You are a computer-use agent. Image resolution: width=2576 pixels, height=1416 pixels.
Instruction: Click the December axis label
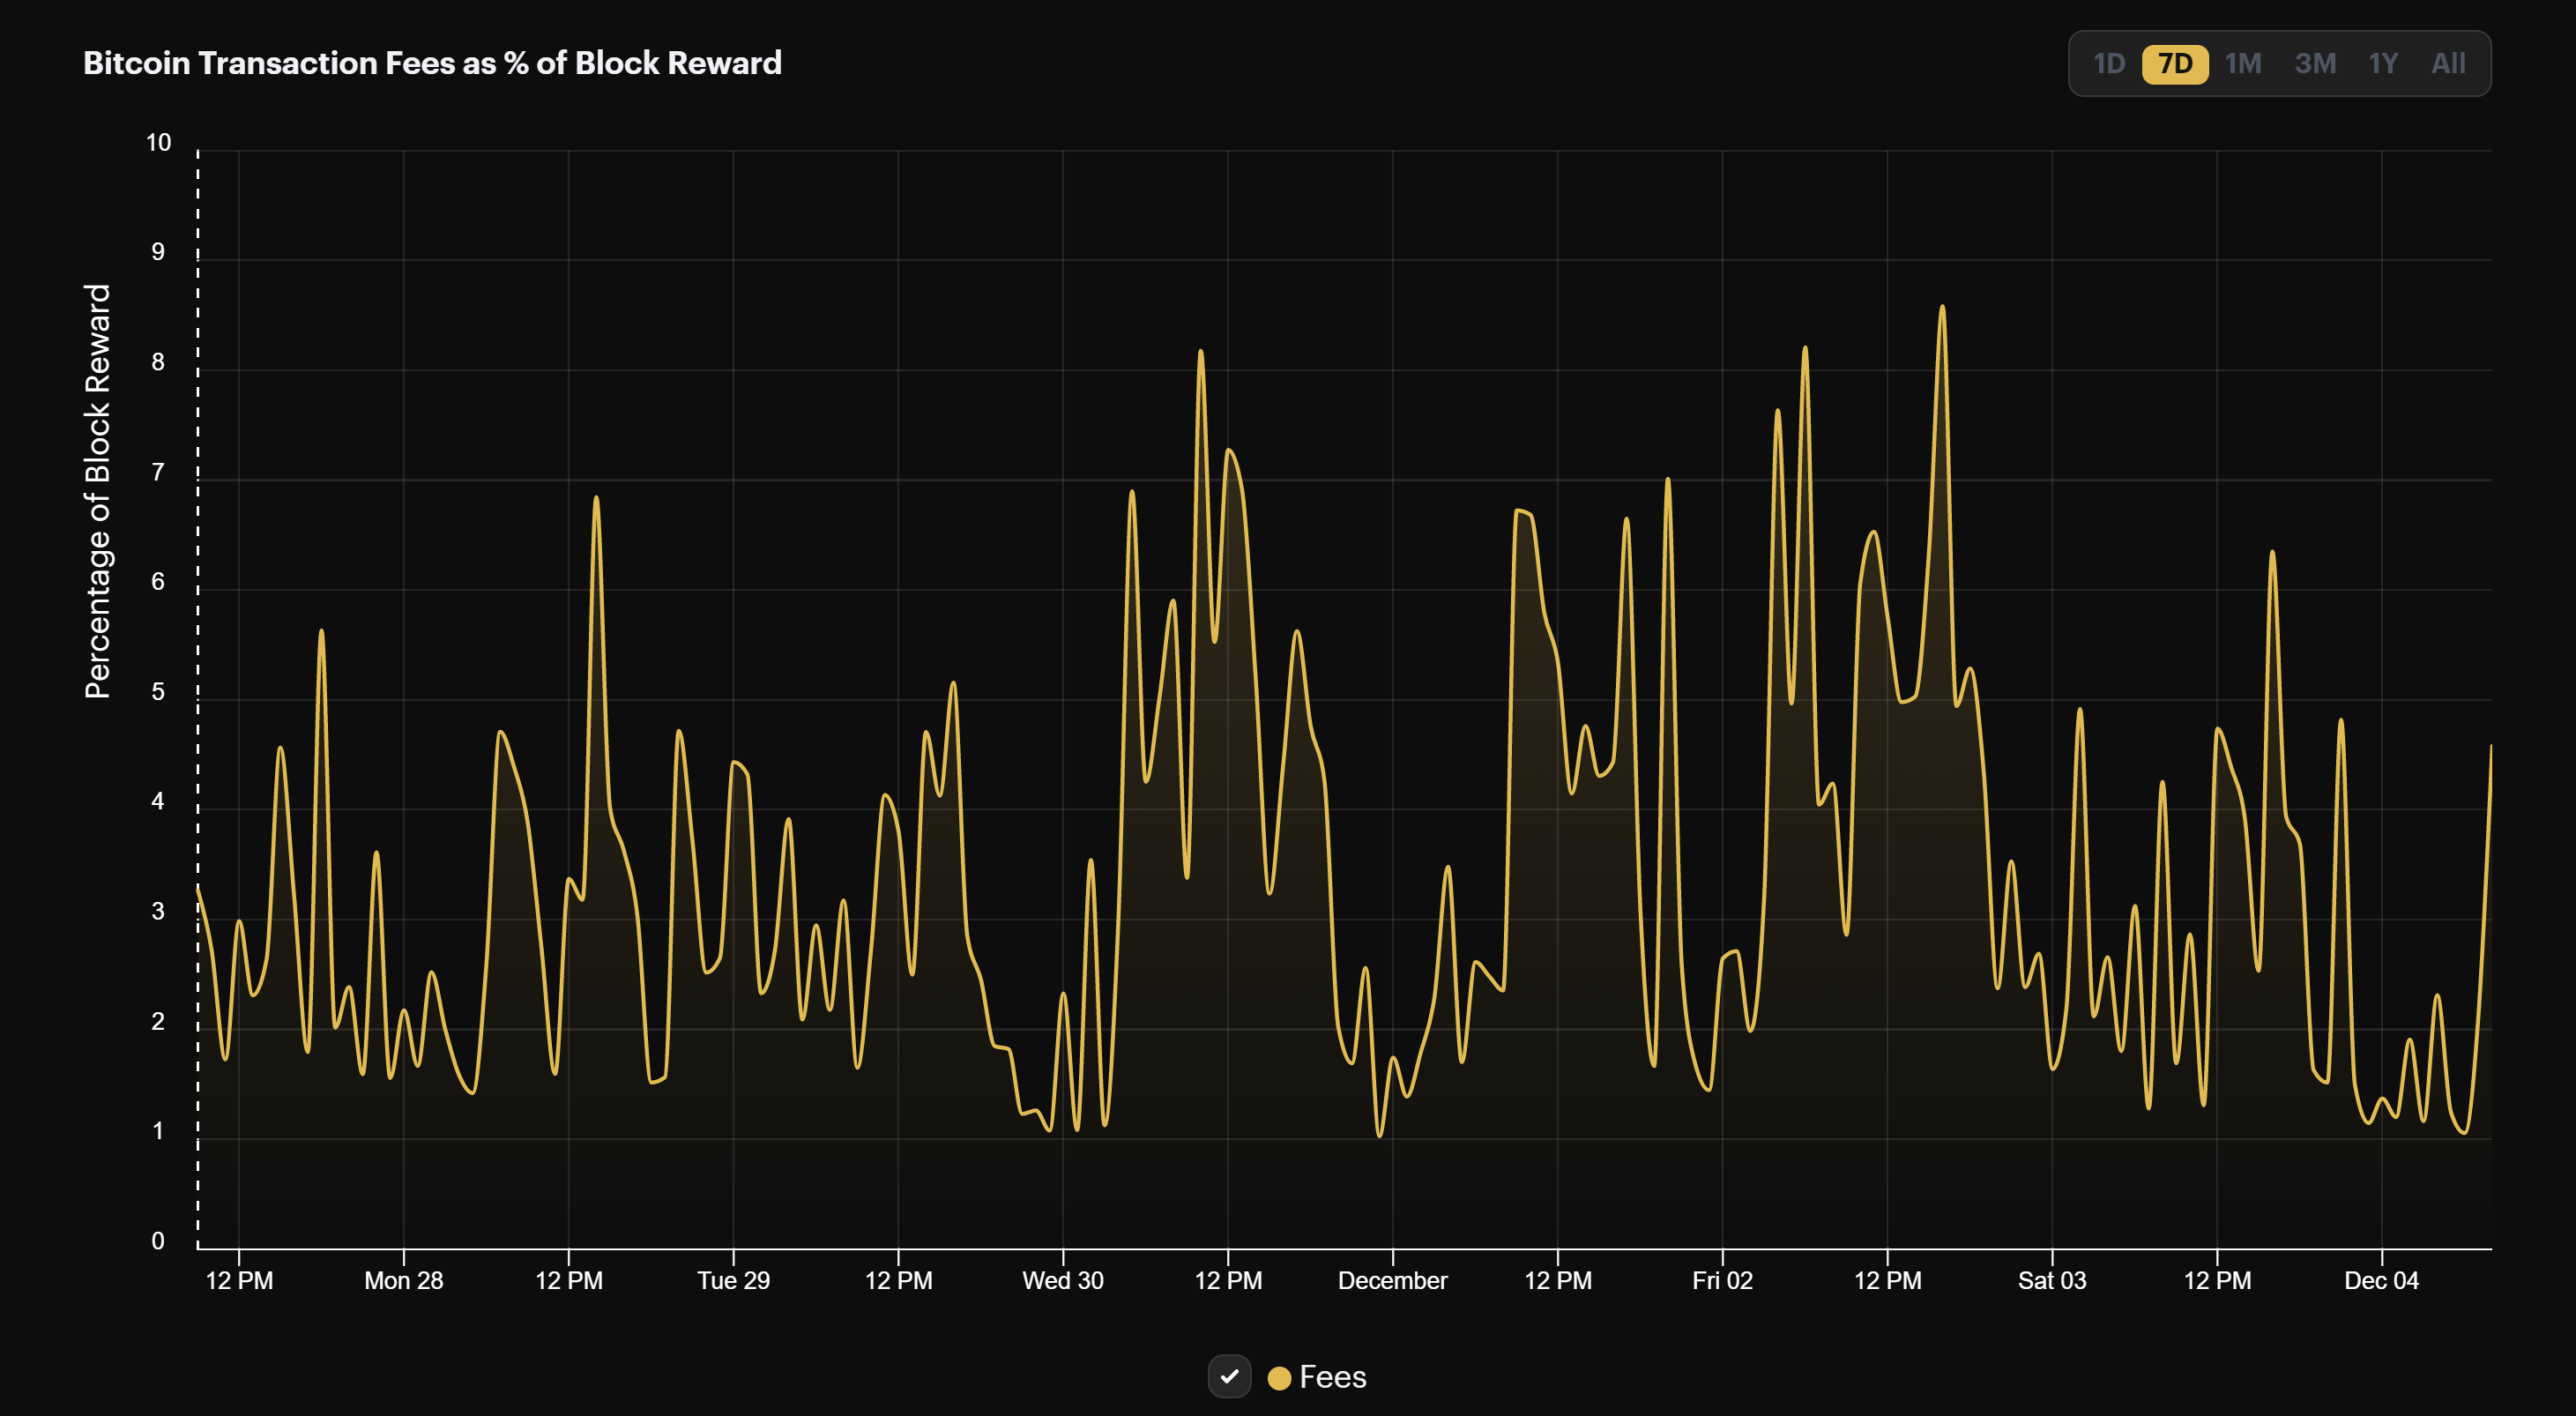coord(1394,1281)
